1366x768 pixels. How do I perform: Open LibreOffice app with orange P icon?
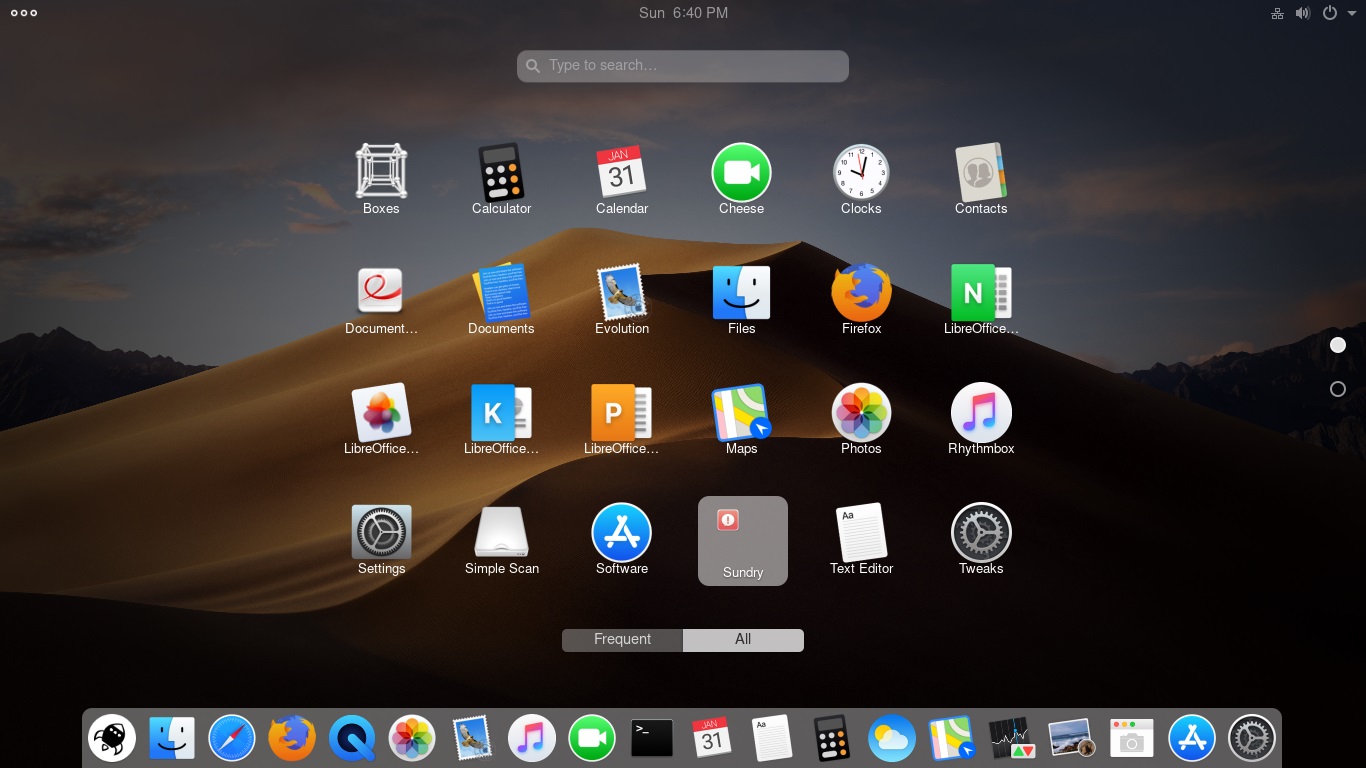[x=622, y=420]
